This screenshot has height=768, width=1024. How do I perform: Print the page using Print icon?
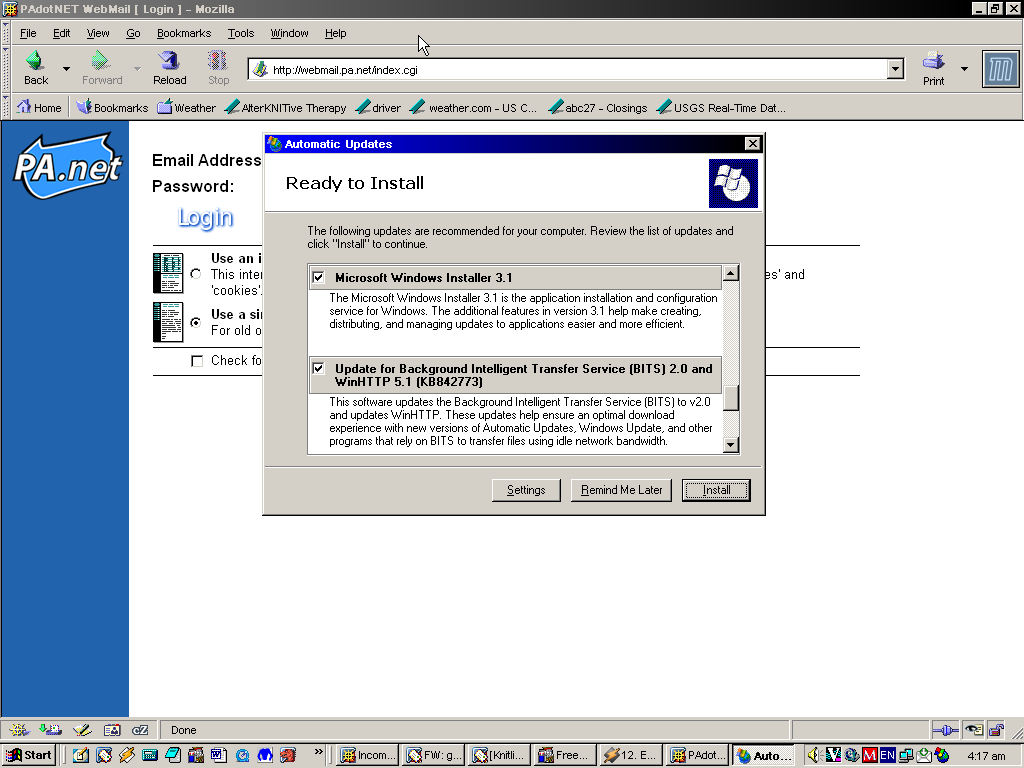[933, 61]
